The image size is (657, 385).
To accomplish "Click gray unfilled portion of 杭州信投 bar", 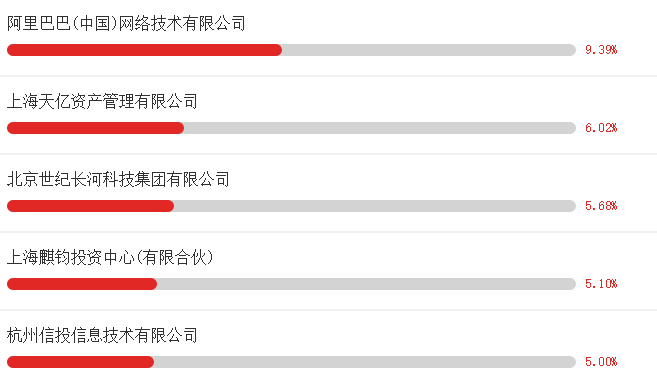I will (x=365, y=362).
